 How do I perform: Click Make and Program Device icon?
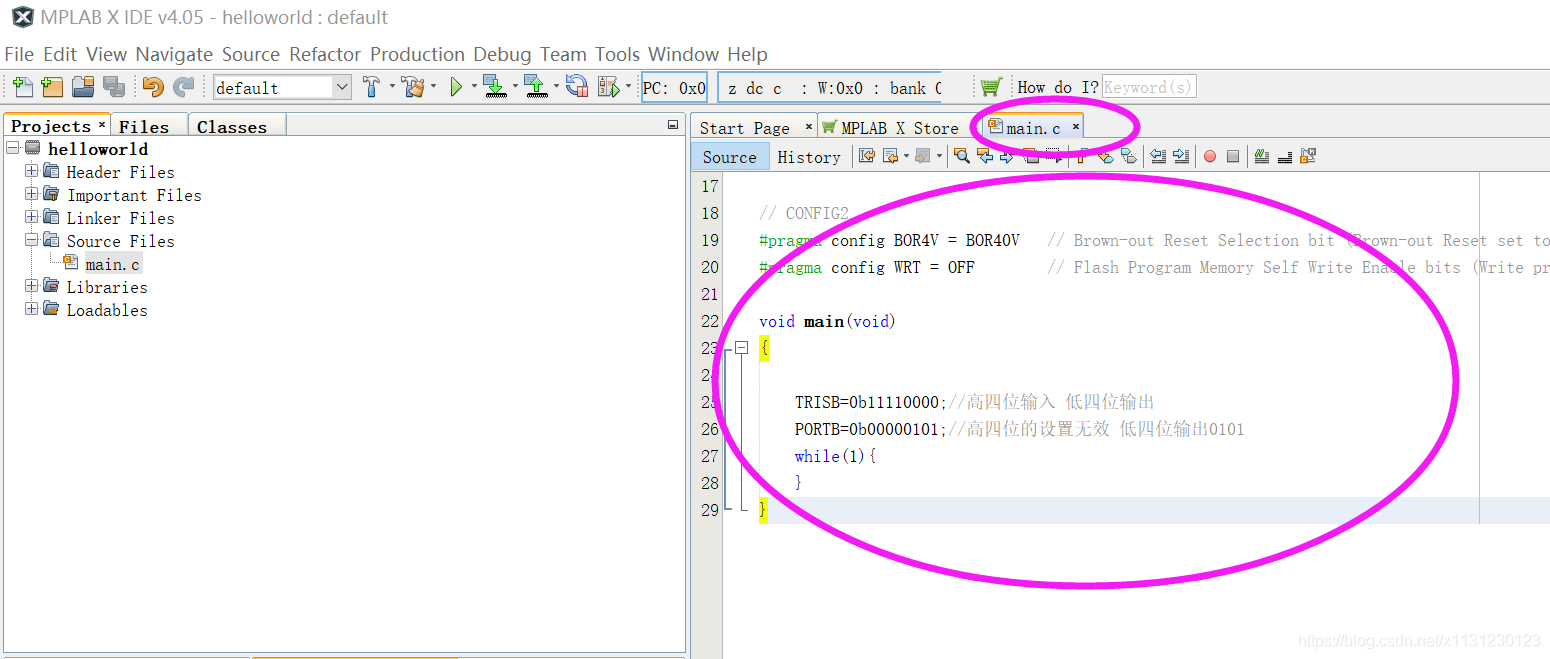click(x=494, y=87)
